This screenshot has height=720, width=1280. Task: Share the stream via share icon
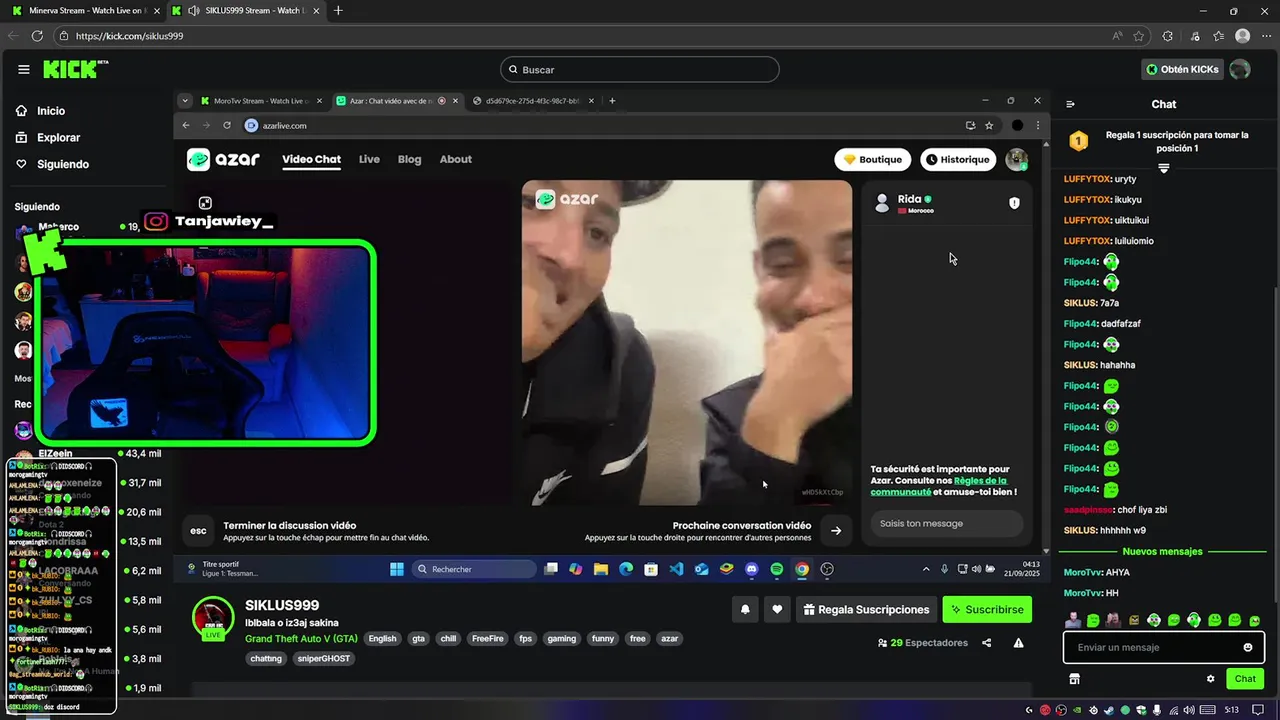point(987,643)
